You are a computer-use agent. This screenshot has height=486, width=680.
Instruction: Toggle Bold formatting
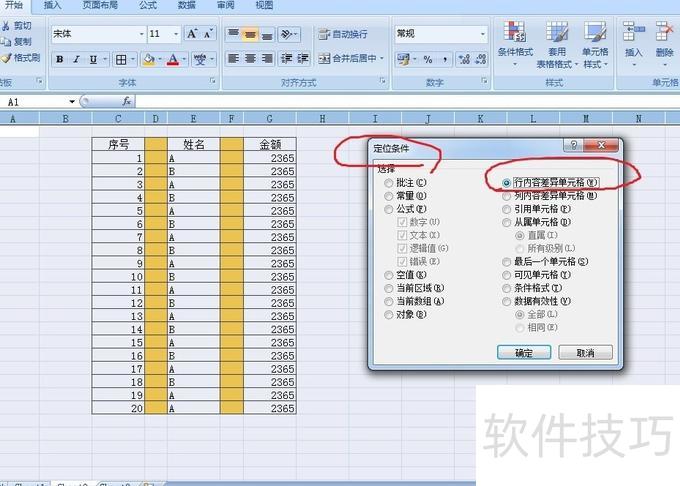(x=60, y=59)
